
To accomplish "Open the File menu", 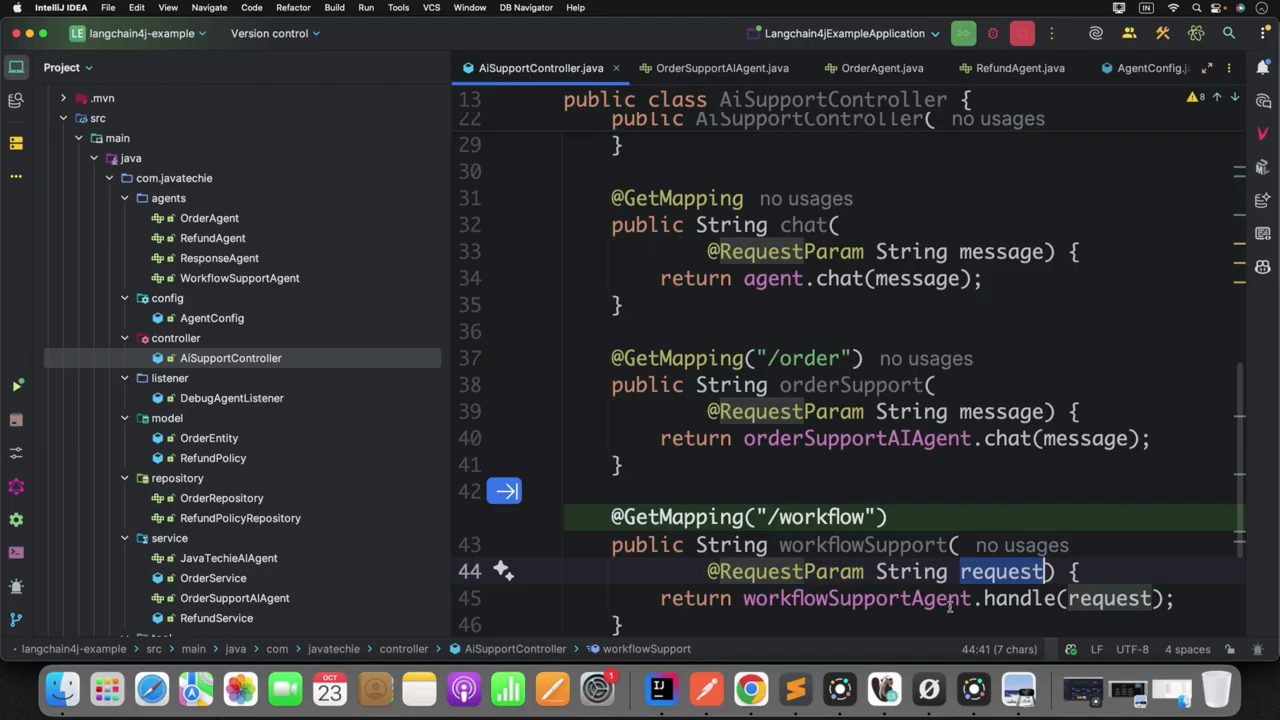I will [x=108, y=7].
